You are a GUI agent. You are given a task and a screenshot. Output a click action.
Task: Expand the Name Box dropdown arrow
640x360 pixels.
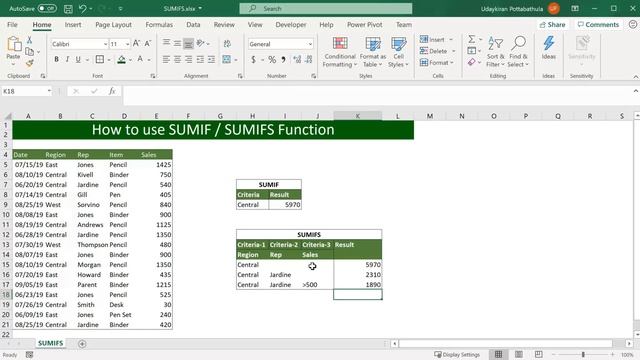49,91
